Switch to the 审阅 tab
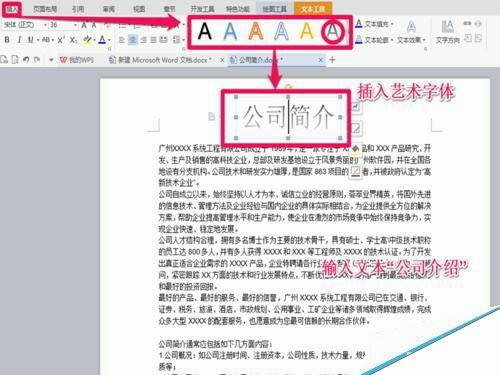 (109, 9)
